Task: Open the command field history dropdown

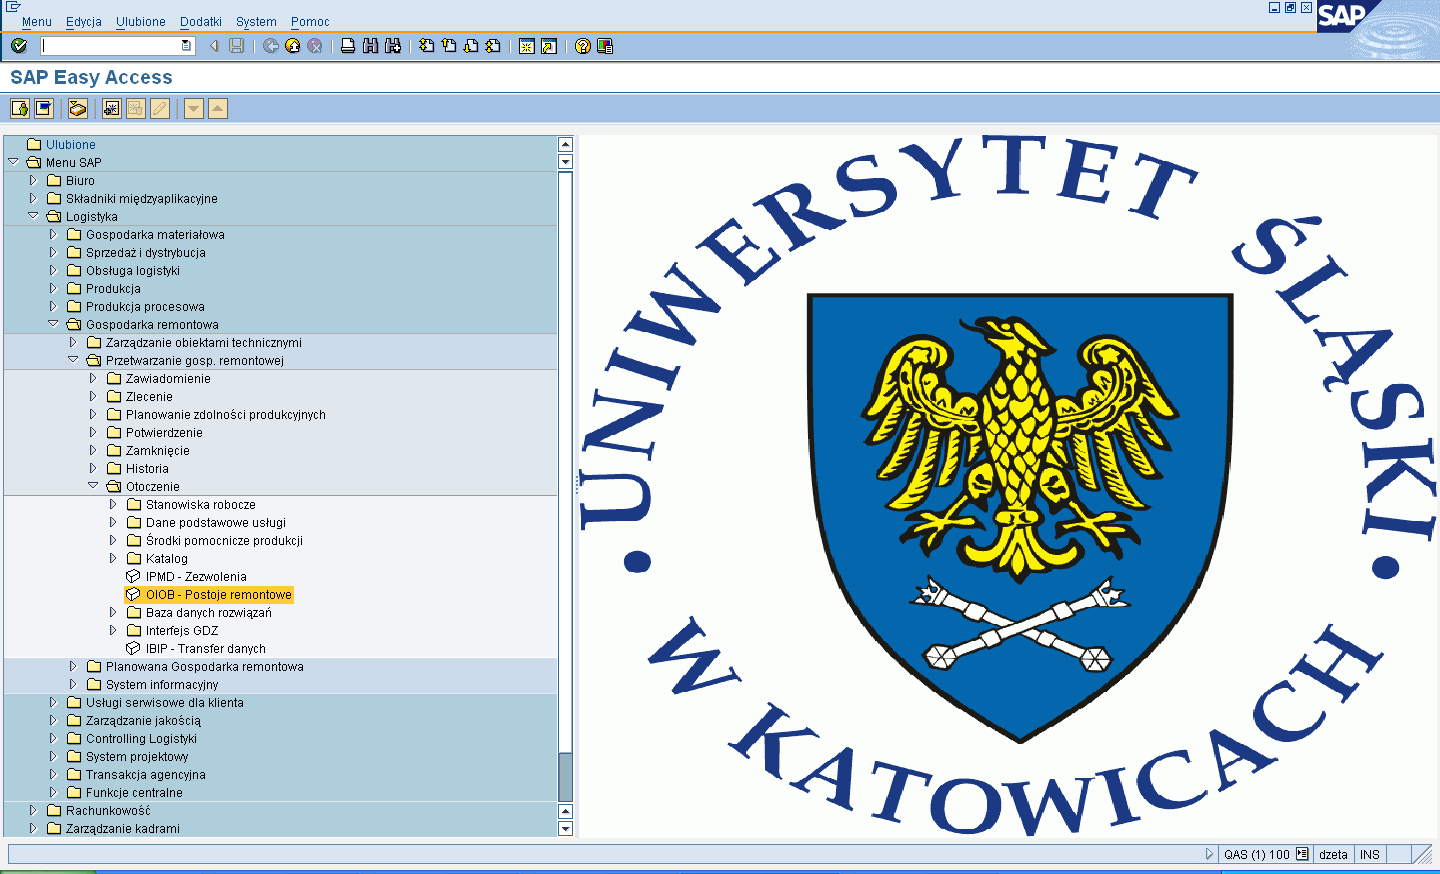Action: click(x=186, y=46)
